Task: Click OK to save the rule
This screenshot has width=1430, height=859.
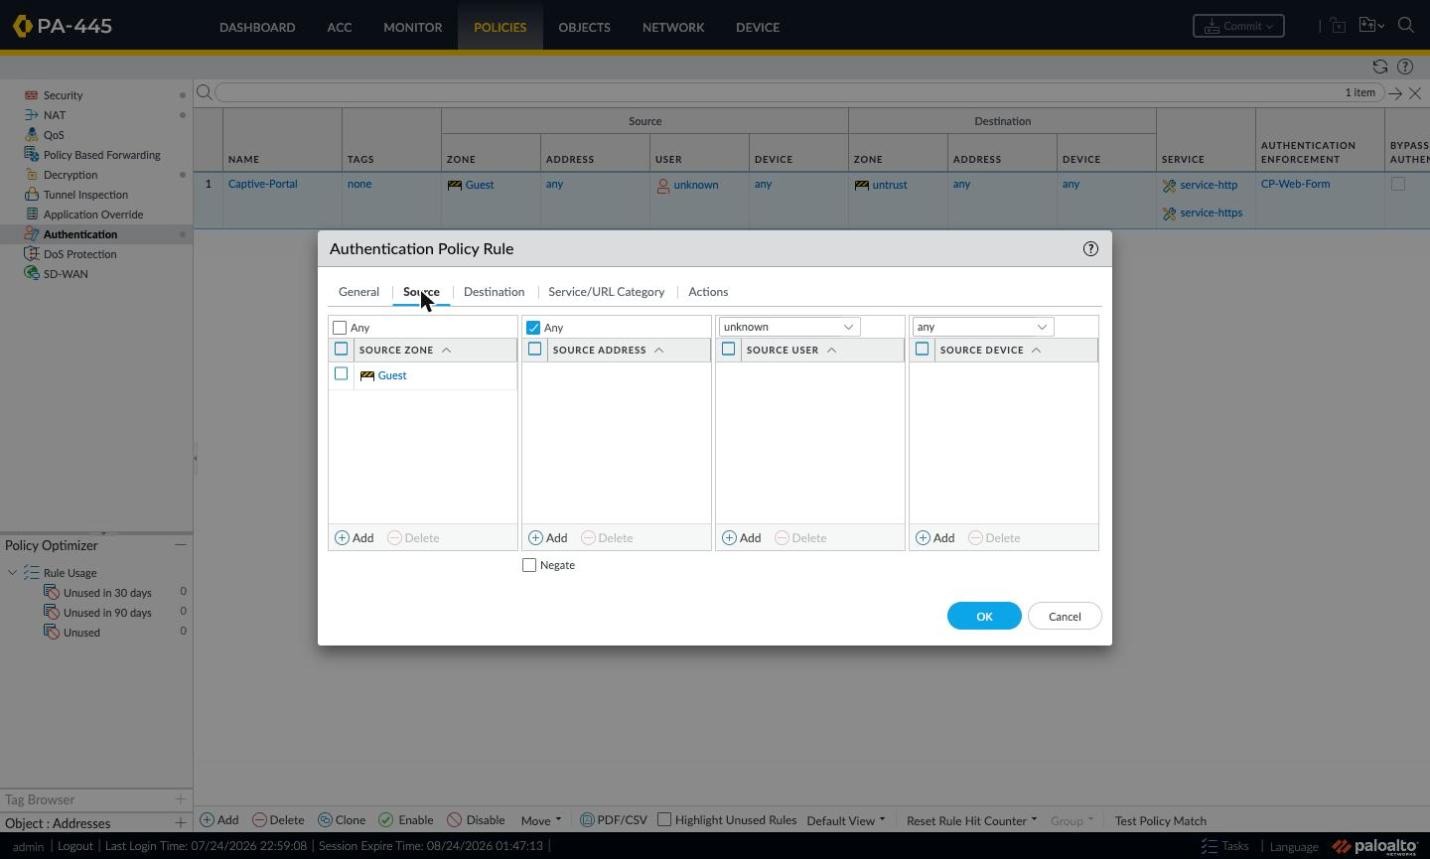Action: pos(984,616)
